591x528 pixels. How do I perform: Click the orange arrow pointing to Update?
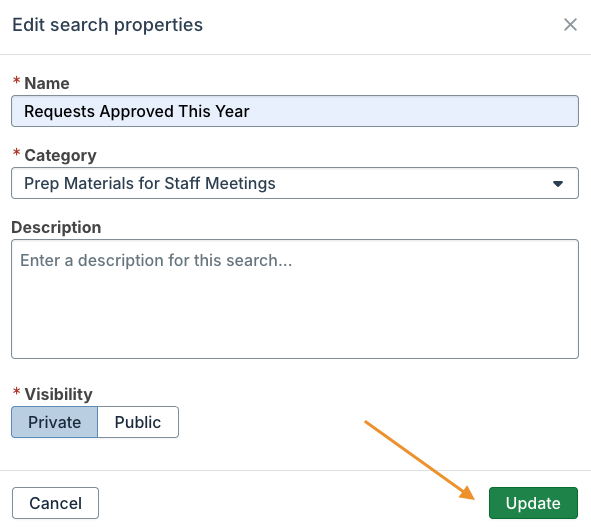click(x=420, y=460)
